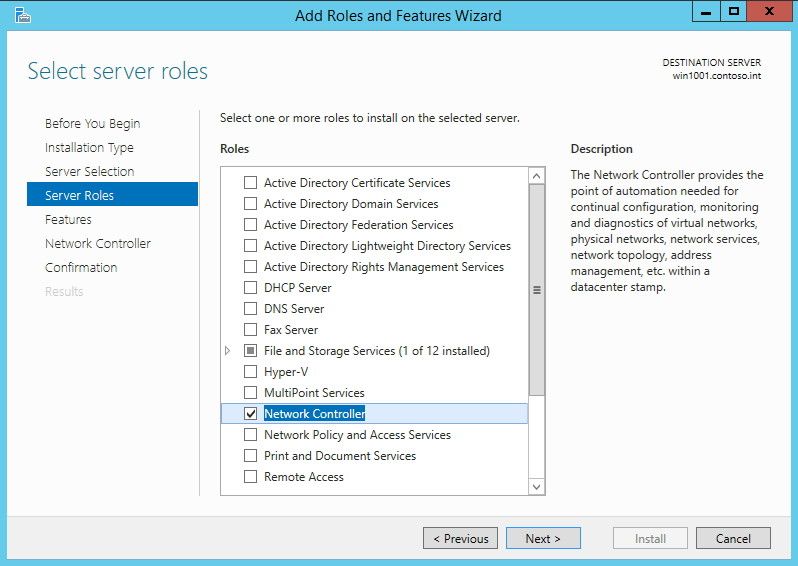This screenshot has width=798, height=566.
Task: Select MultiPoint Services role label
Action: coord(314,393)
